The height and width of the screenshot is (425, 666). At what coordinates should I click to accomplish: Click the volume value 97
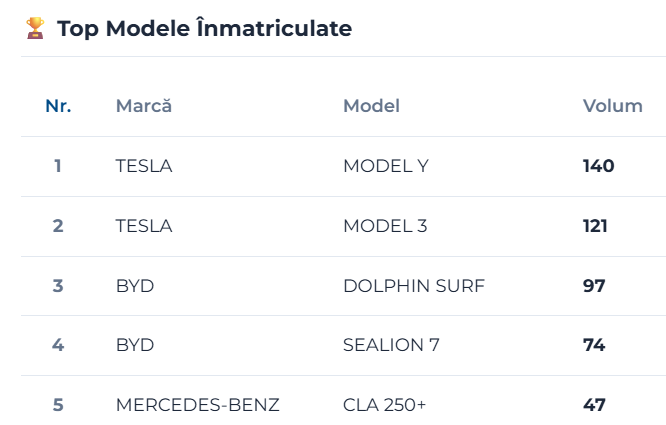click(x=594, y=286)
